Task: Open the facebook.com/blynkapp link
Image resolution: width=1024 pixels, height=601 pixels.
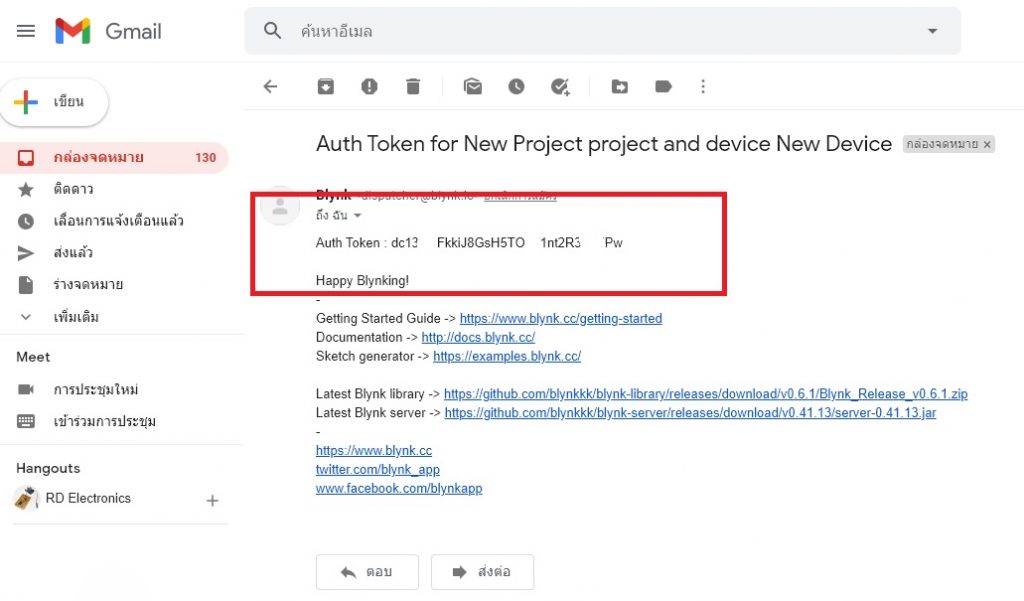Action: click(x=399, y=489)
